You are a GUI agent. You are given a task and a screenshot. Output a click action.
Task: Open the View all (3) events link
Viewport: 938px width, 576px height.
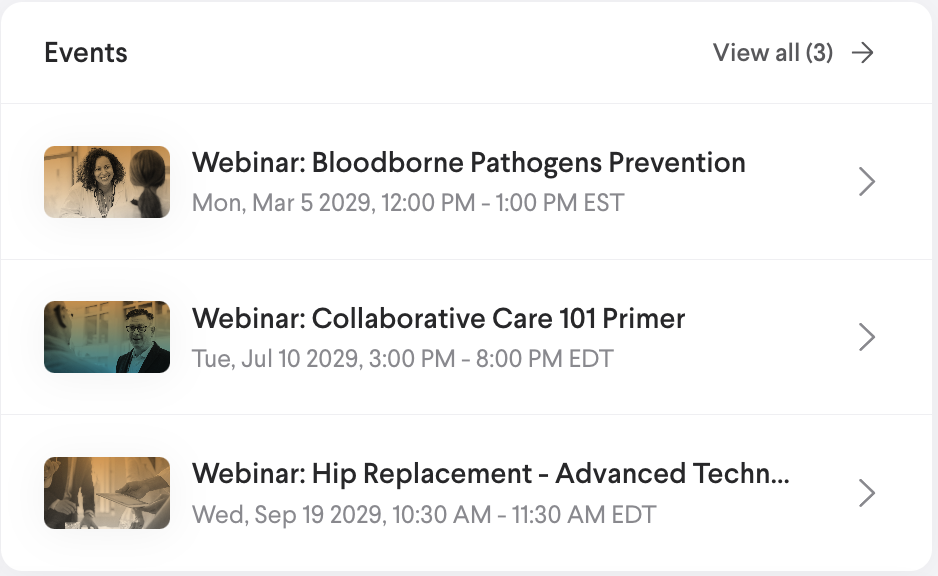[x=772, y=53]
